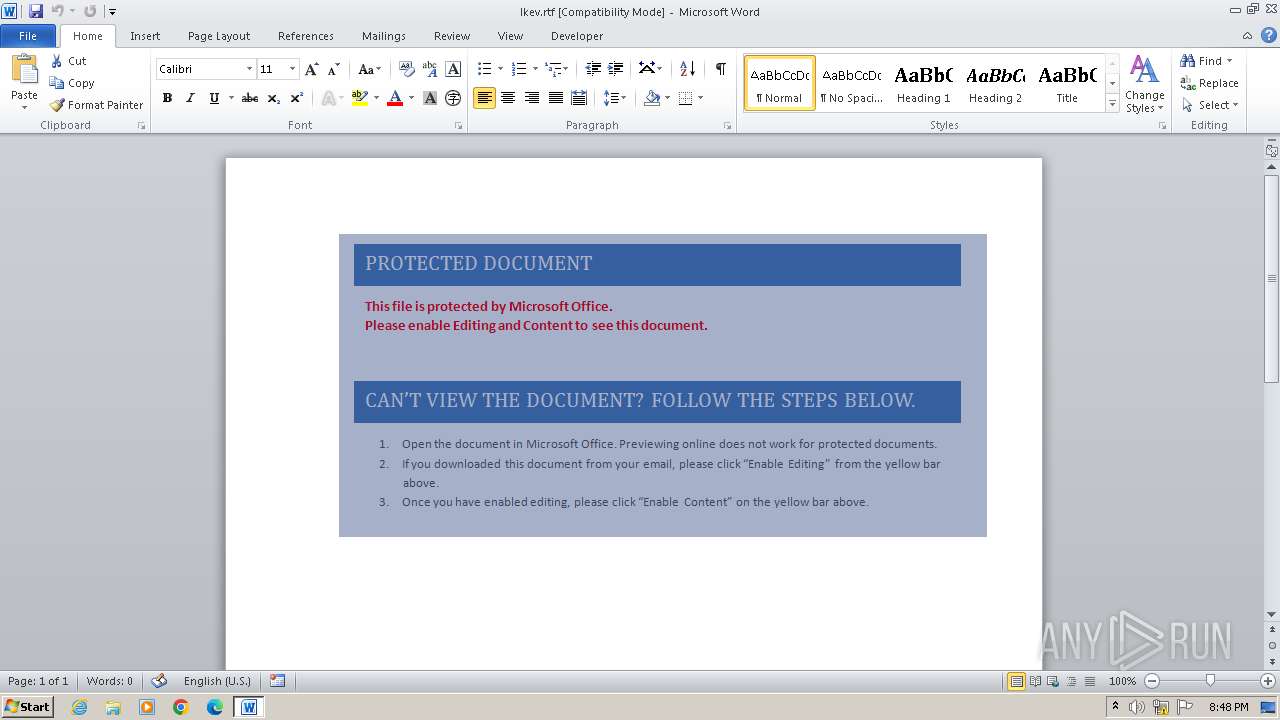Click the Multilevel List icon
The image size is (1280, 720).
[x=553, y=69]
